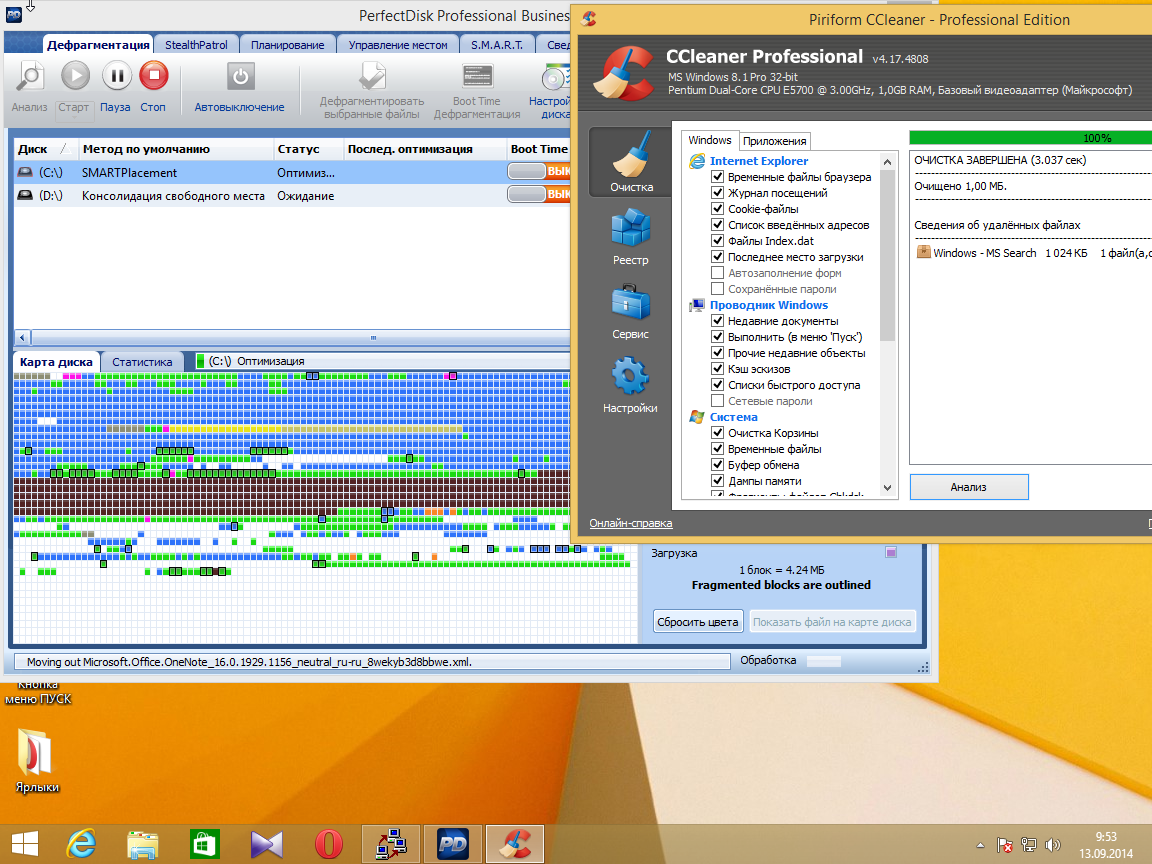Switch to Дефрагментация tab
This screenshot has height=864, width=1152.
98,45
